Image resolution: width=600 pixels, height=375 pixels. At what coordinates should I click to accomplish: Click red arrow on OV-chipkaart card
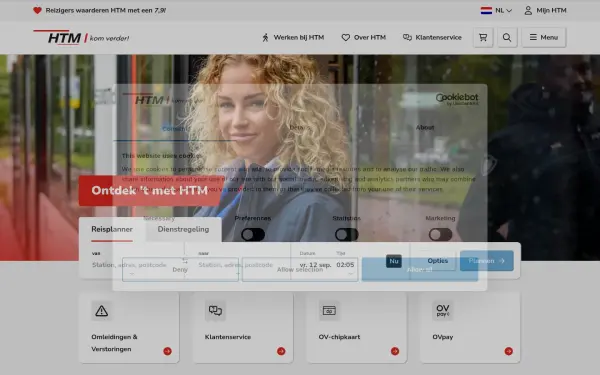(395, 351)
